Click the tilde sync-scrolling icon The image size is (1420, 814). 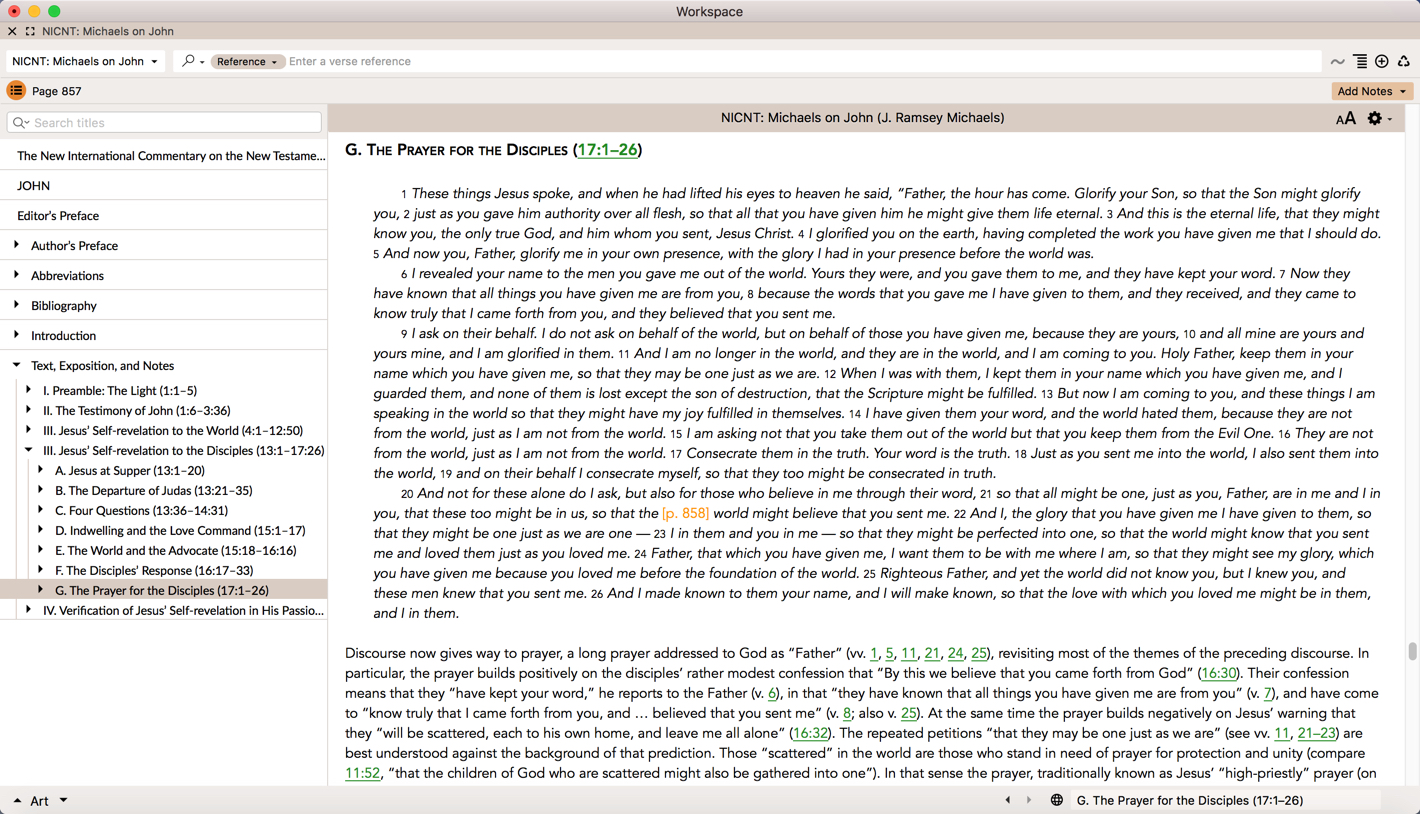pyautogui.click(x=1337, y=62)
